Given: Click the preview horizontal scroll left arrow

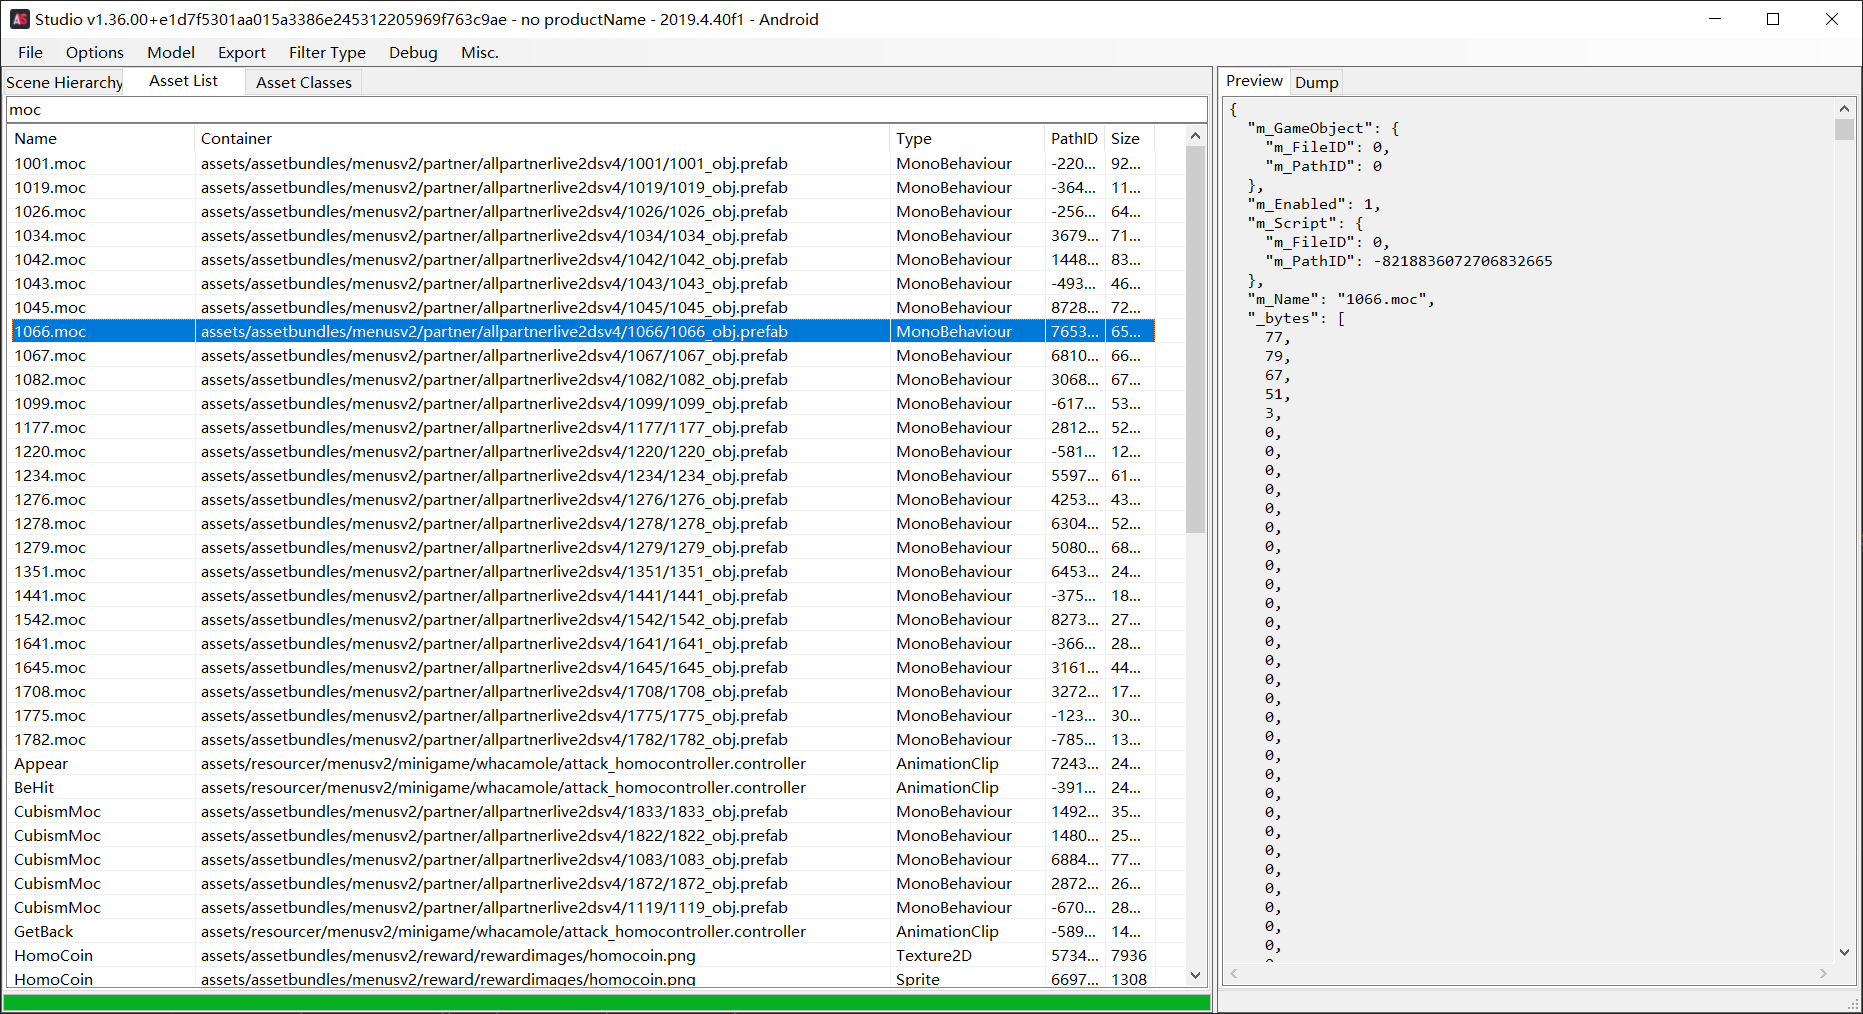Looking at the screenshot, I should click(x=1234, y=973).
